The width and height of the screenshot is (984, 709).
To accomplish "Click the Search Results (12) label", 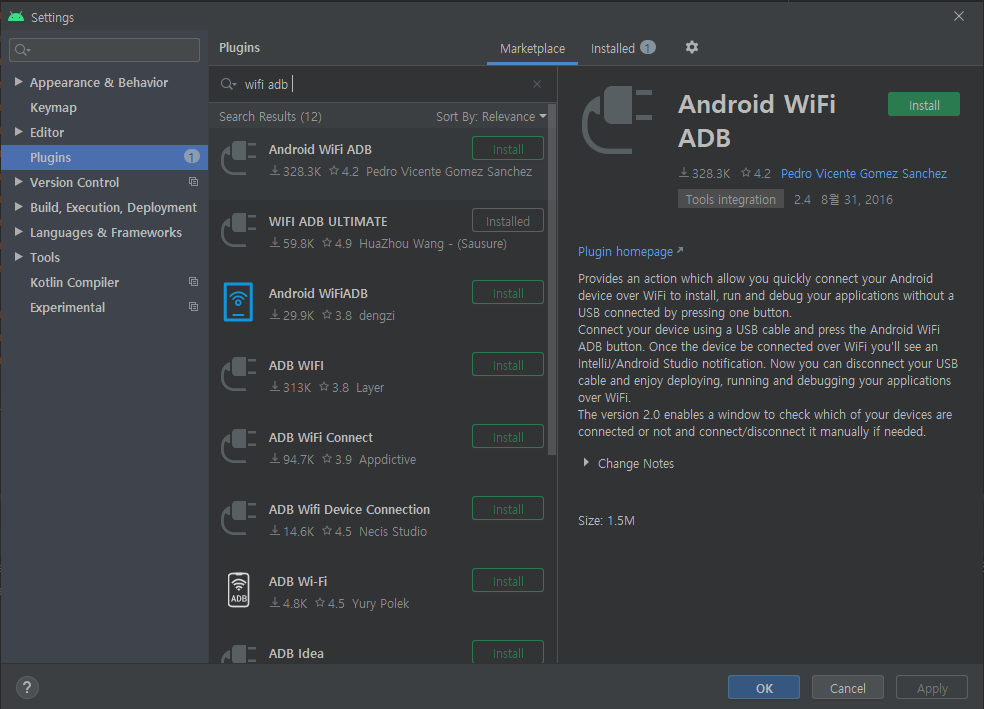I will tap(270, 117).
